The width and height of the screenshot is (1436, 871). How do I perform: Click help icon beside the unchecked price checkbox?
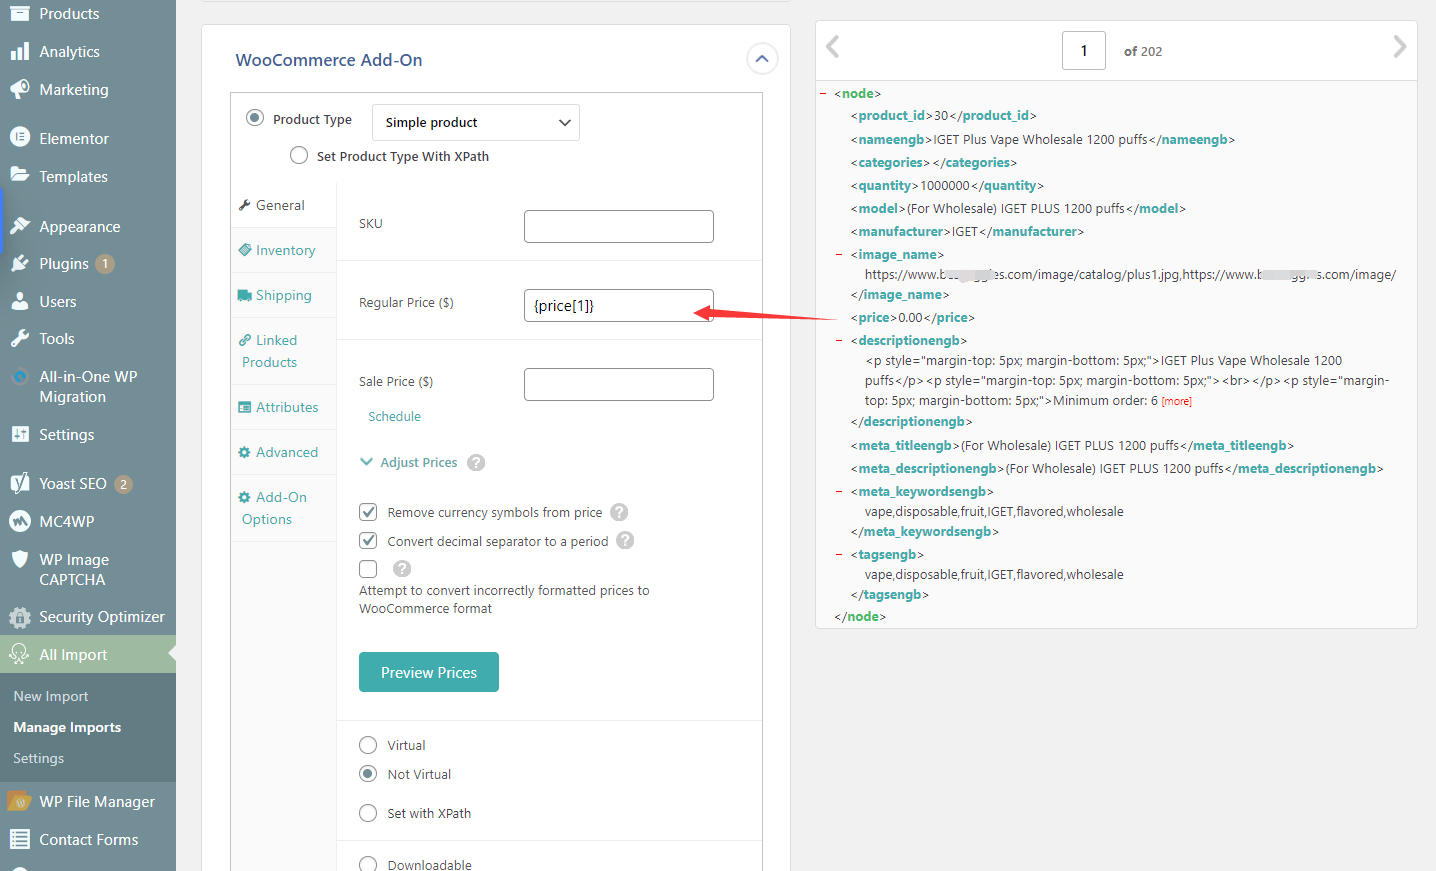402,568
